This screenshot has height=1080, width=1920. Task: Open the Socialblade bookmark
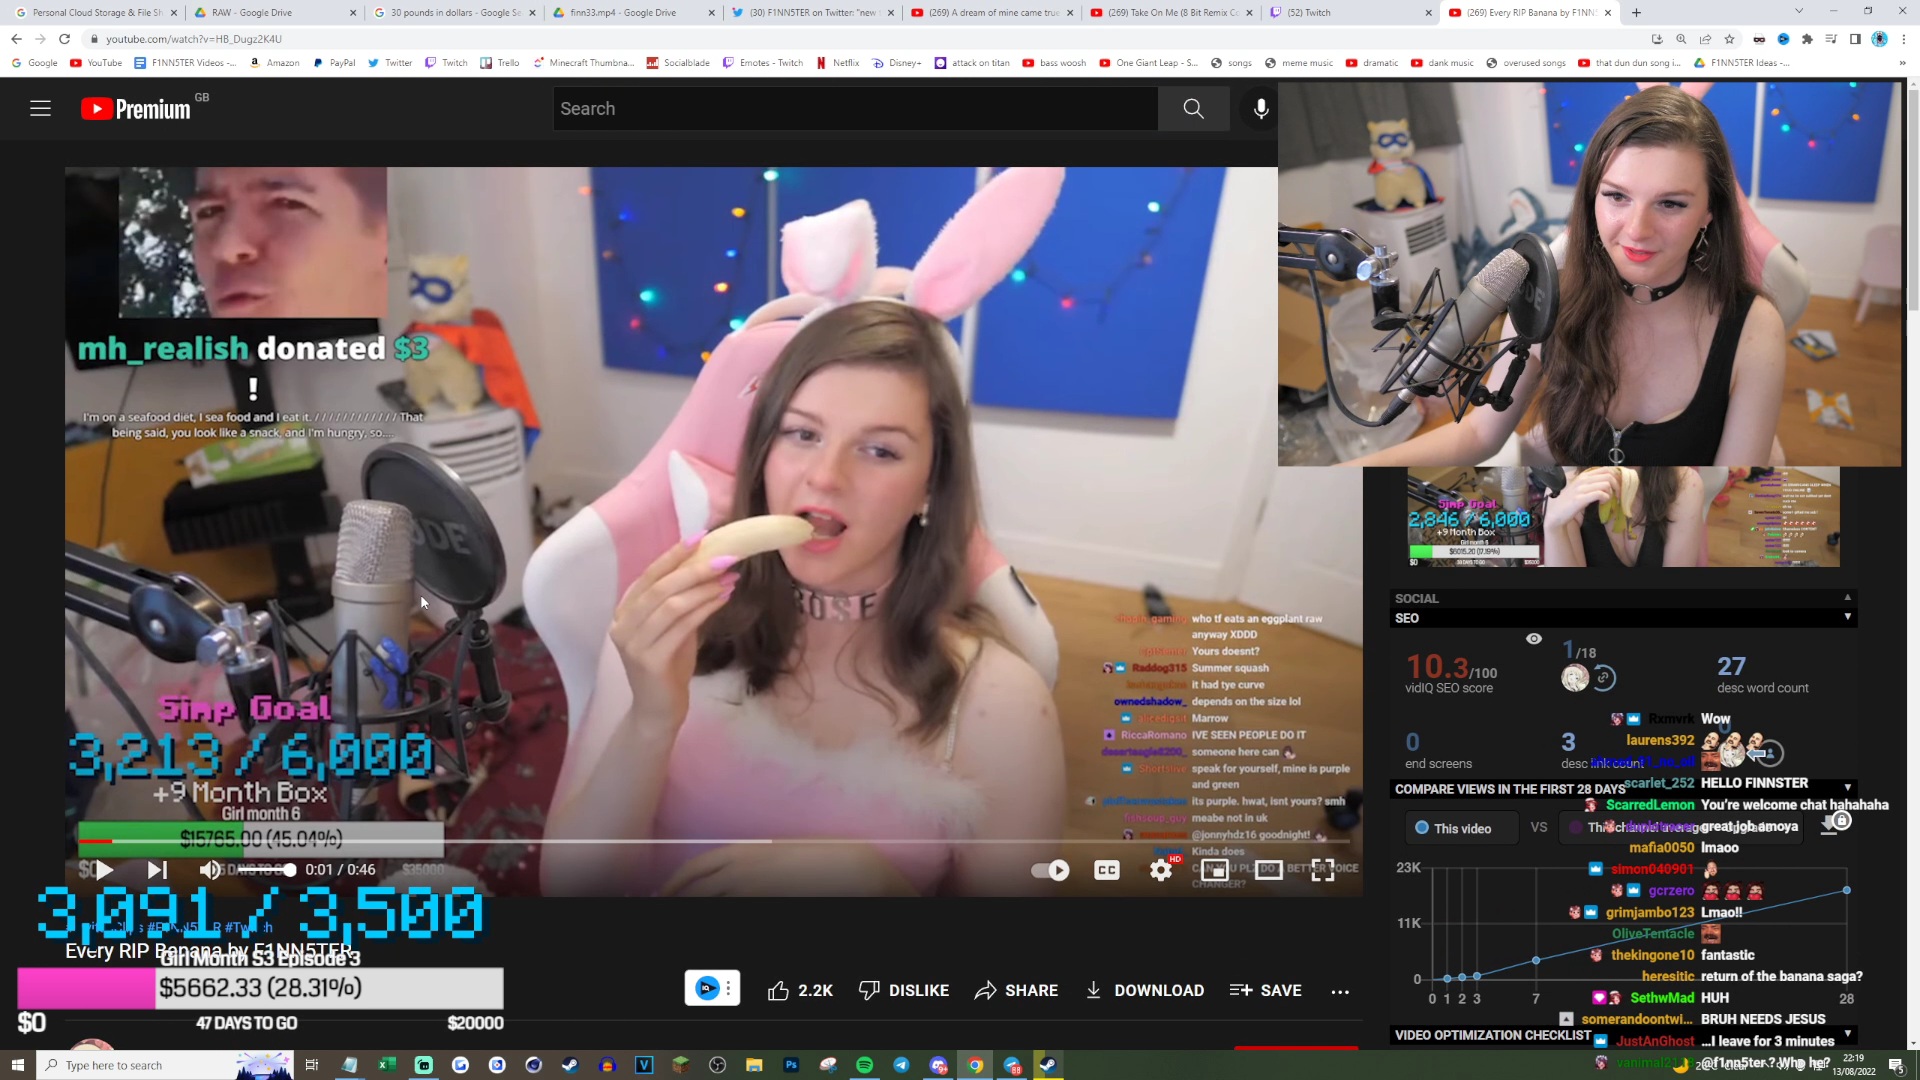[x=678, y=62]
